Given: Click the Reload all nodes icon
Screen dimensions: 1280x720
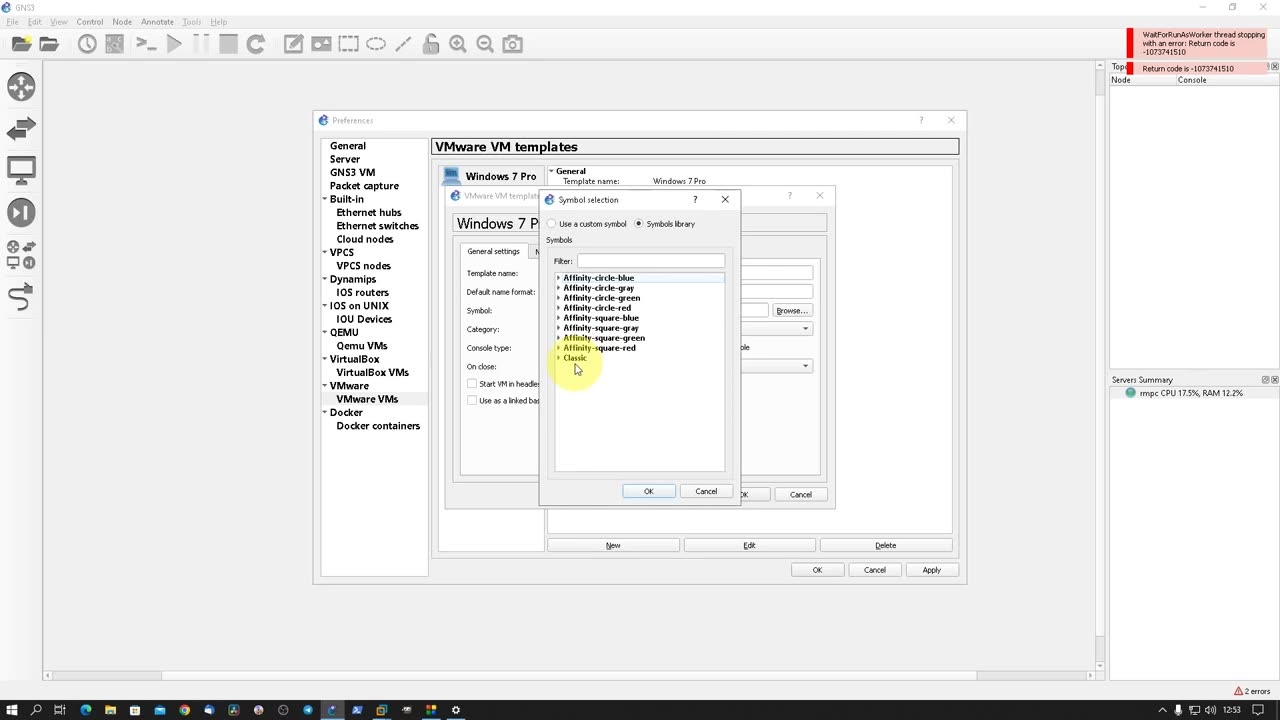Looking at the screenshot, I should 256,44.
